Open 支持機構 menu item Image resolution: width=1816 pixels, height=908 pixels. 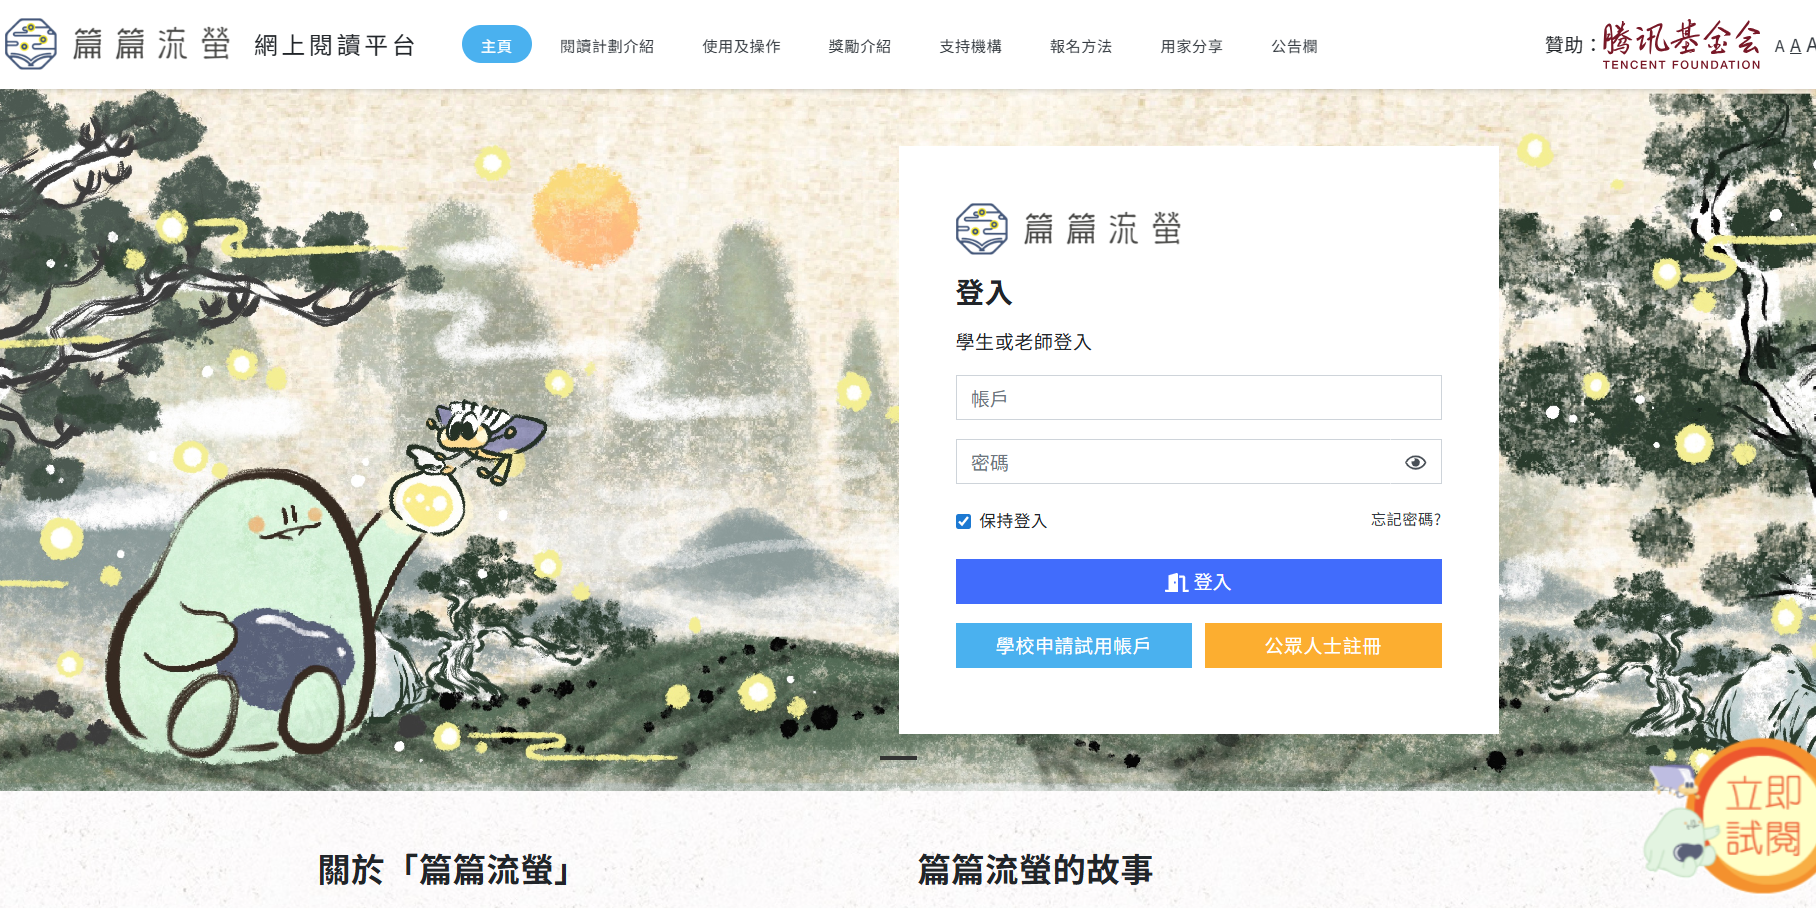tap(970, 46)
